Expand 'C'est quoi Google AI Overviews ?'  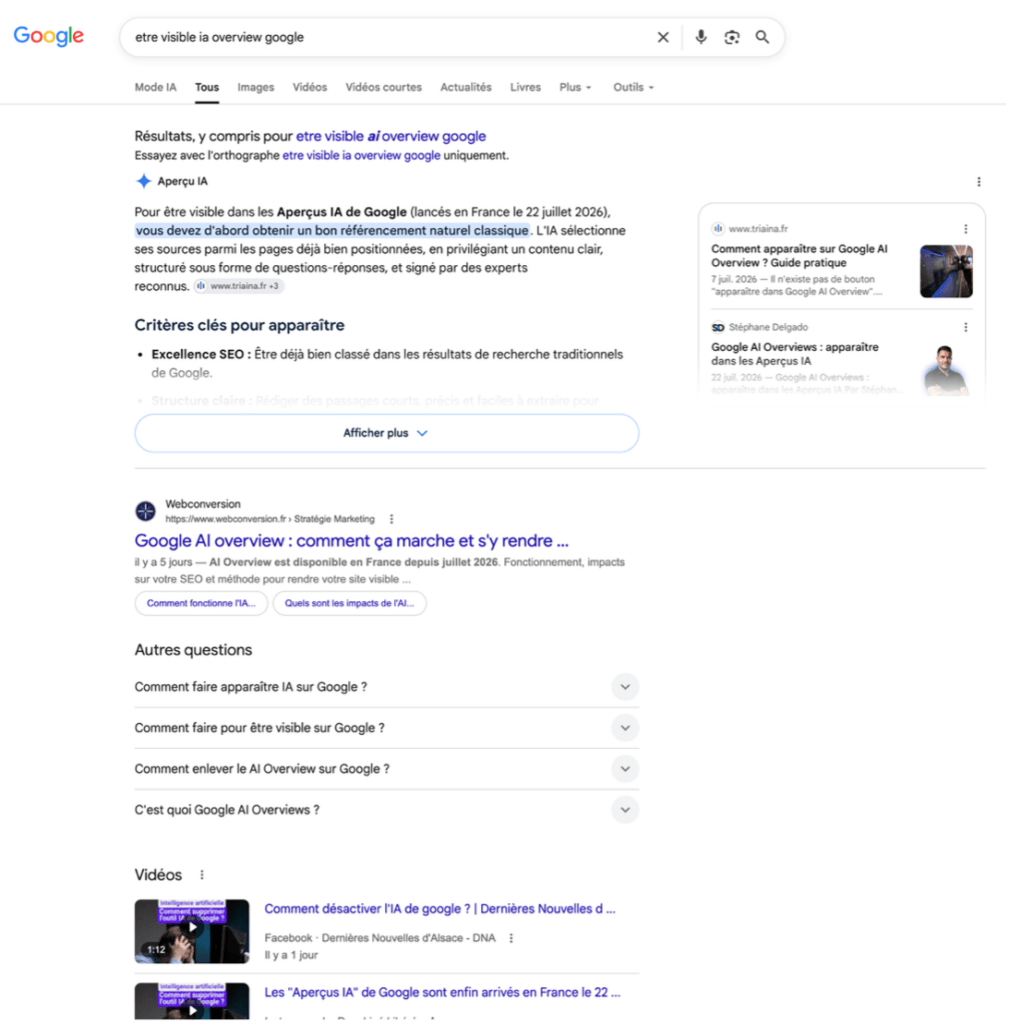[387, 811]
